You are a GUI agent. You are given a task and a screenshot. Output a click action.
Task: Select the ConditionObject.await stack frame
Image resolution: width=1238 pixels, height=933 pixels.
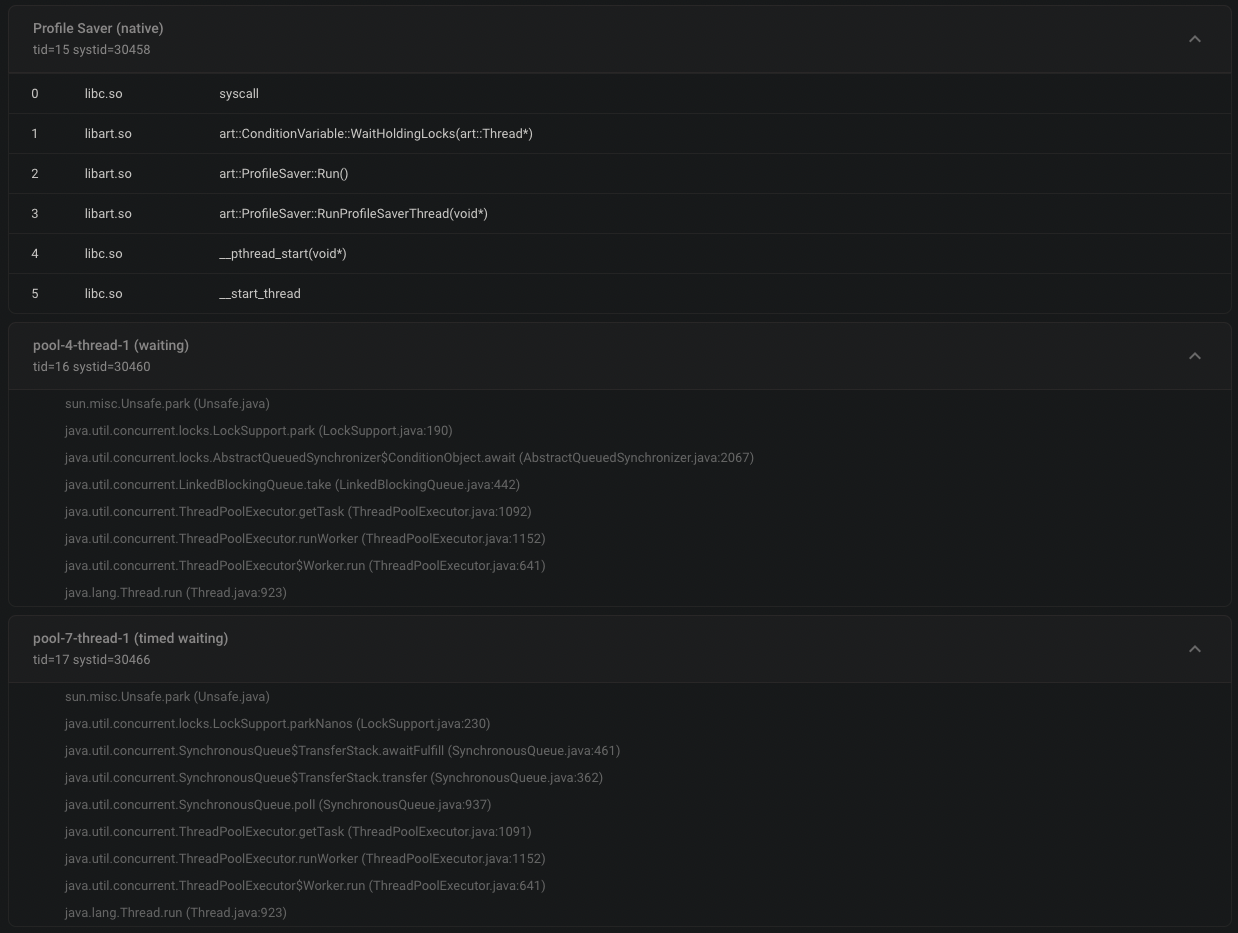tap(409, 457)
